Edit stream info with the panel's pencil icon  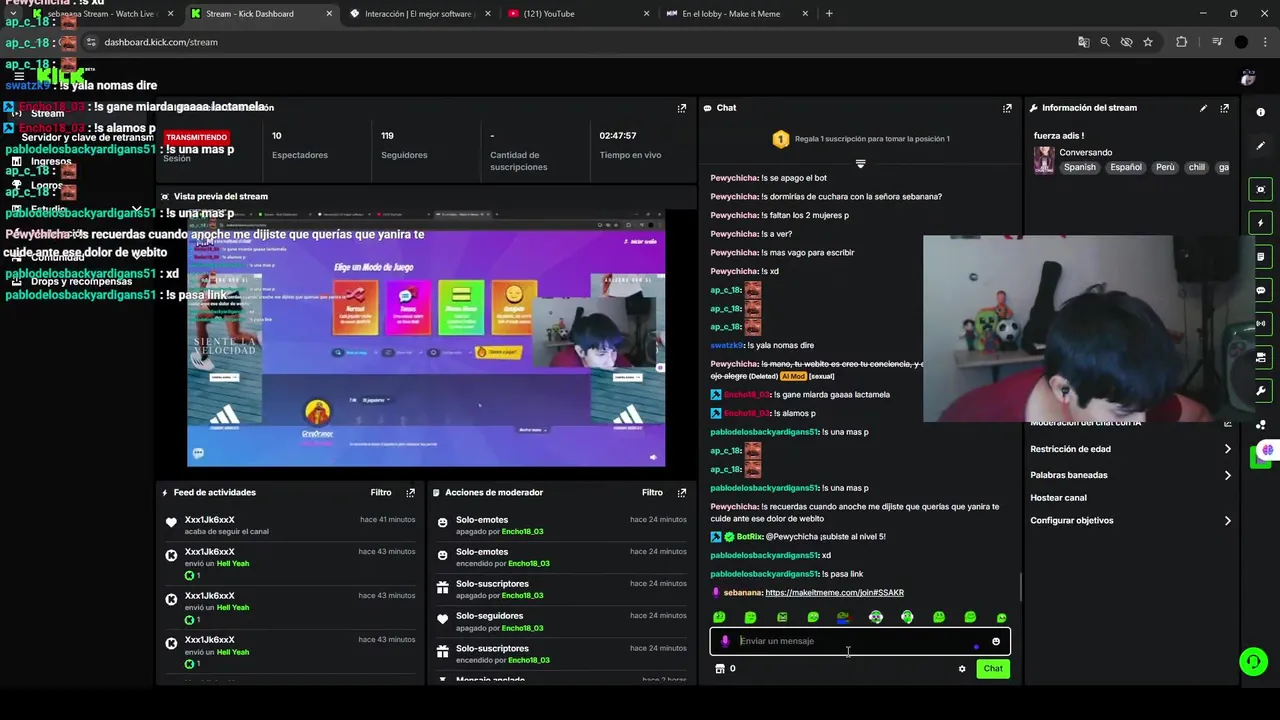click(x=1203, y=108)
